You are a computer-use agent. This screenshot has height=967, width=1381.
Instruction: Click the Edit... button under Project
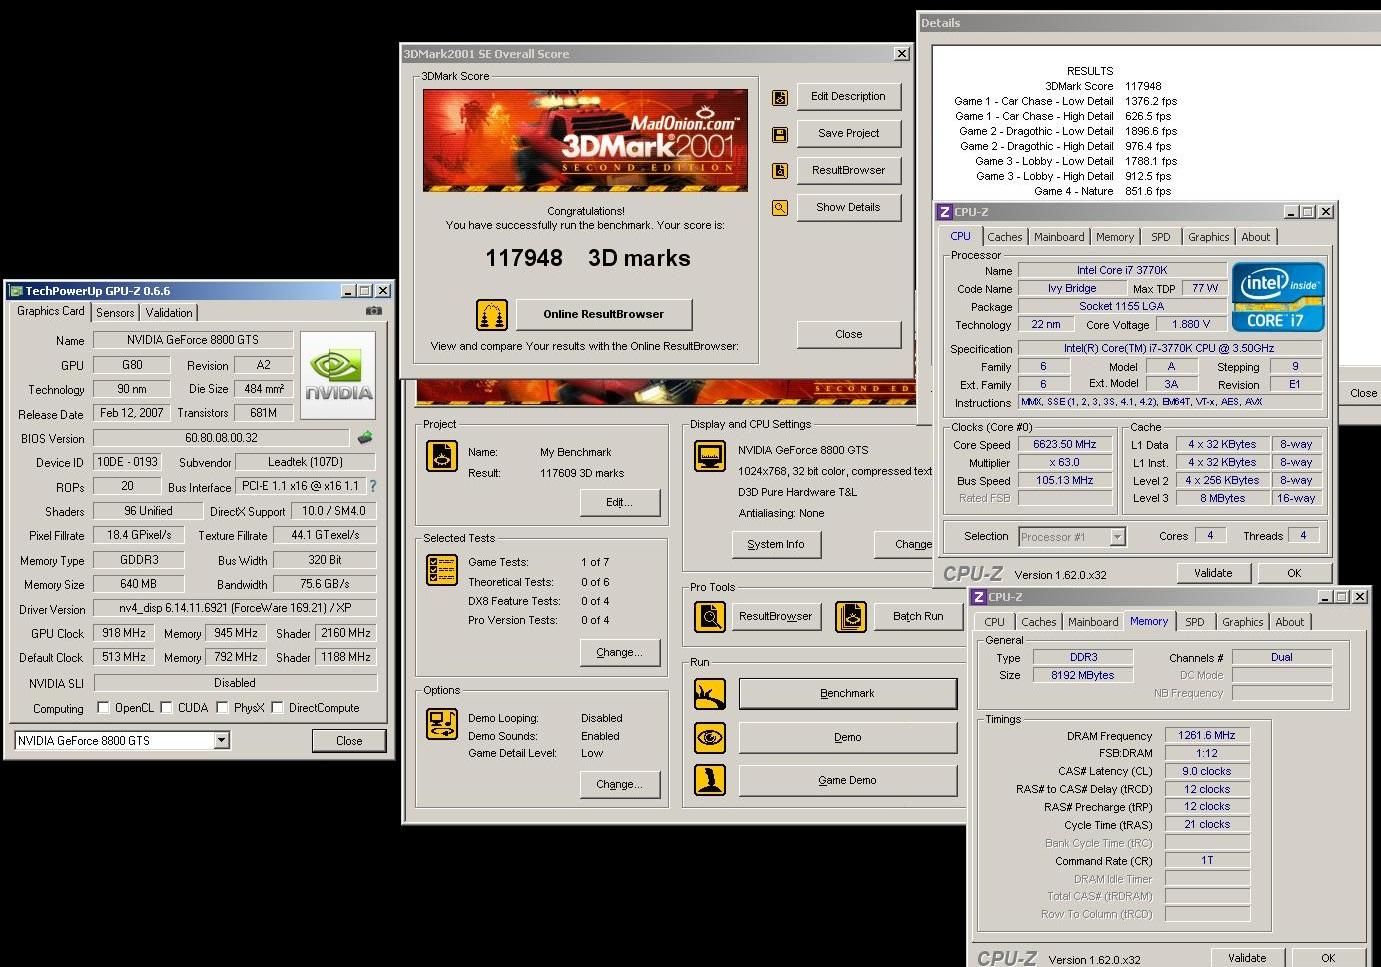tap(620, 502)
